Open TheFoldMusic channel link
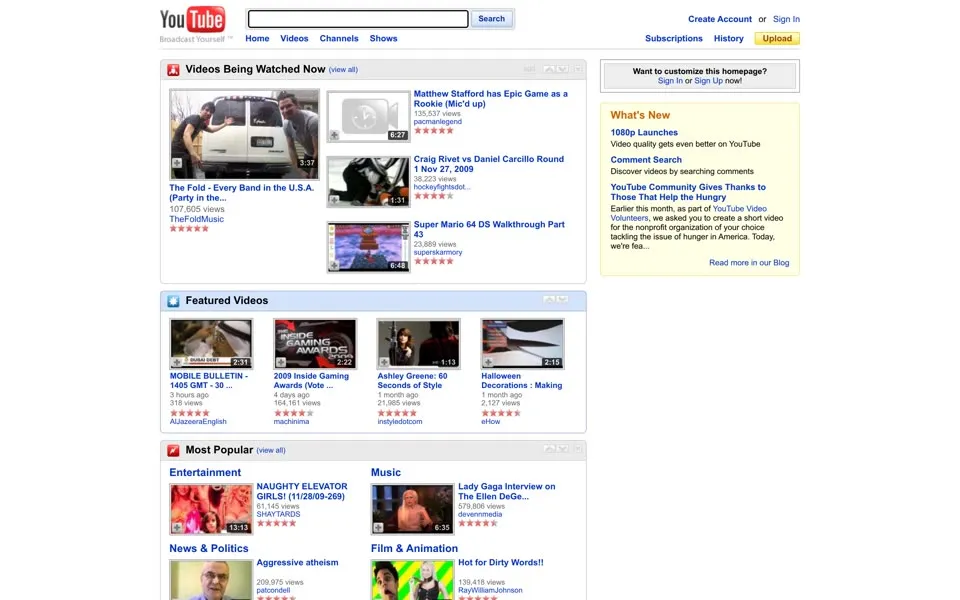The image size is (960, 600). click(x=197, y=219)
